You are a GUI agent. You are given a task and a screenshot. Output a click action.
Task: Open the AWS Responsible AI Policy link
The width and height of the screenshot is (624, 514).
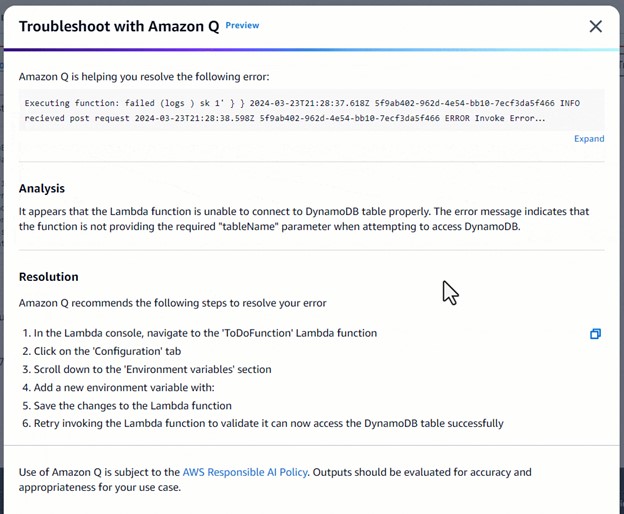pyautogui.click(x=245, y=472)
